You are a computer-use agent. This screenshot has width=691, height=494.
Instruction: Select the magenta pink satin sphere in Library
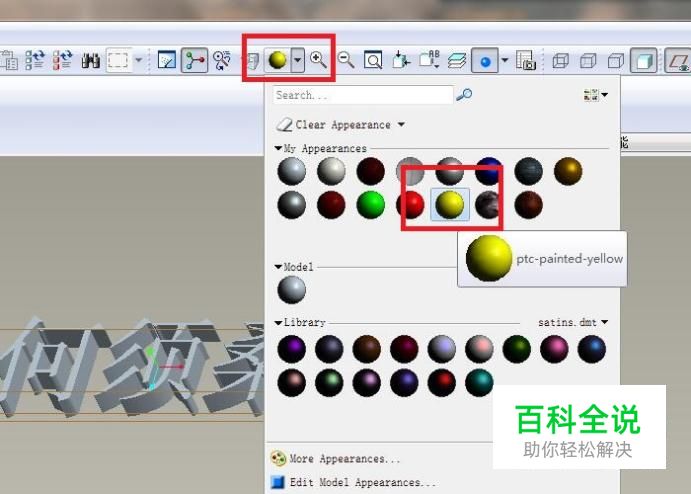tap(554, 349)
